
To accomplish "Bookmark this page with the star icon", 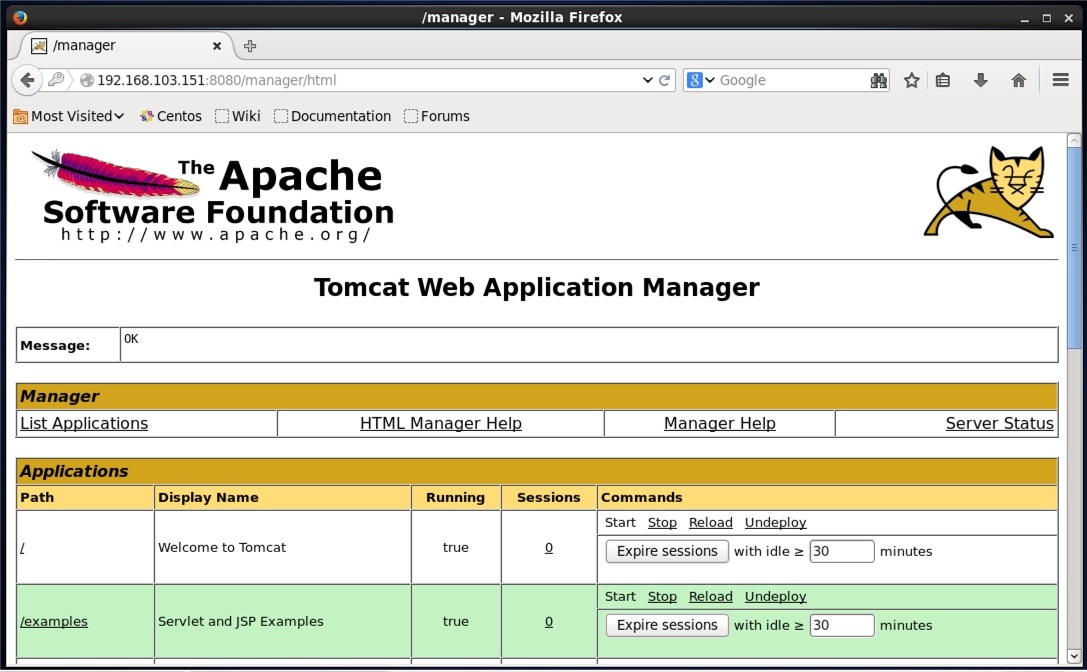I will pos(912,80).
